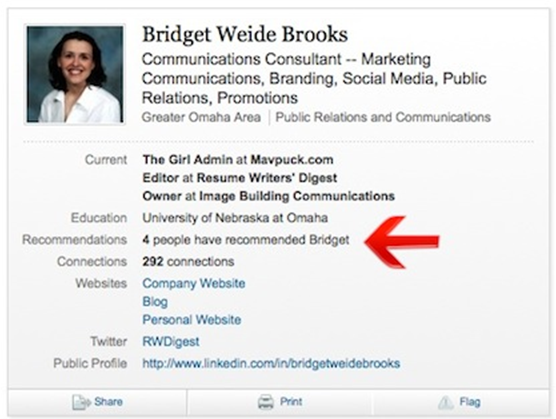Viewport: 556px width, 419px height.
Task: Open the linkedin.com public profile URL
Action: point(271,363)
